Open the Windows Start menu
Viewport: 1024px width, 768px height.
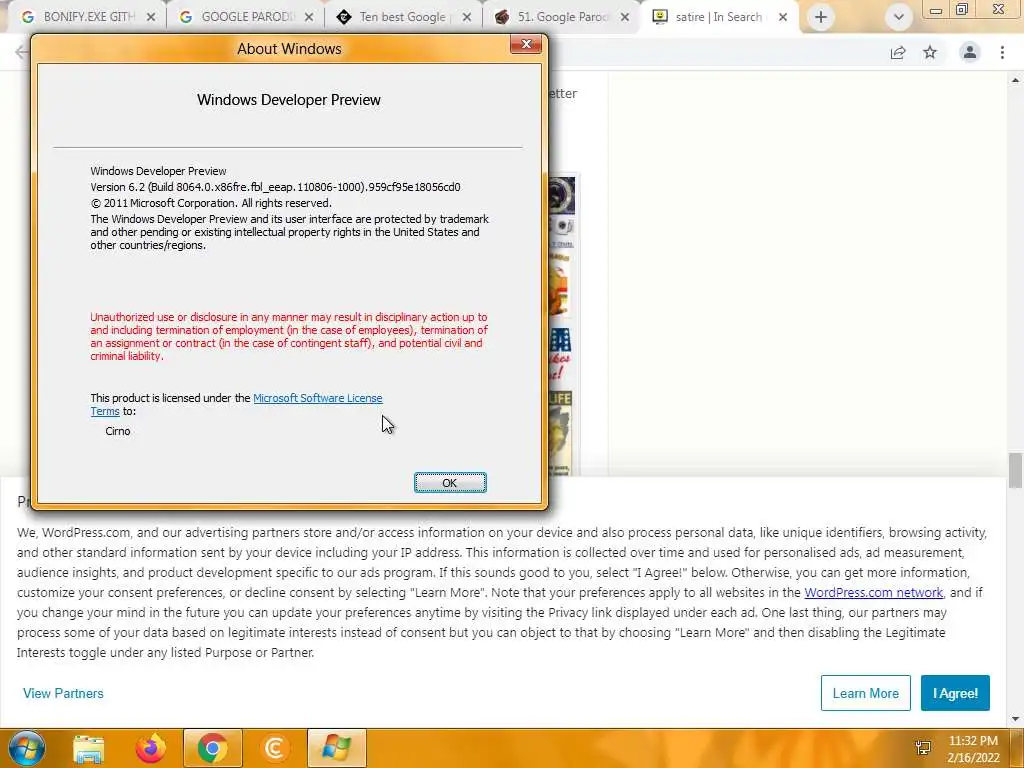(x=27, y=748)
